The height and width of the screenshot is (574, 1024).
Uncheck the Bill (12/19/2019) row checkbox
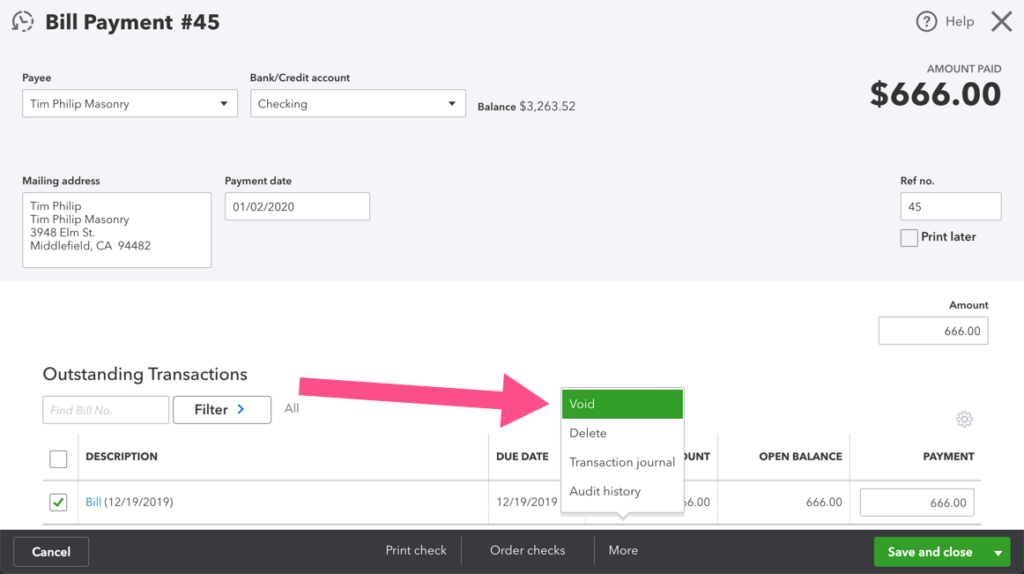58,502
